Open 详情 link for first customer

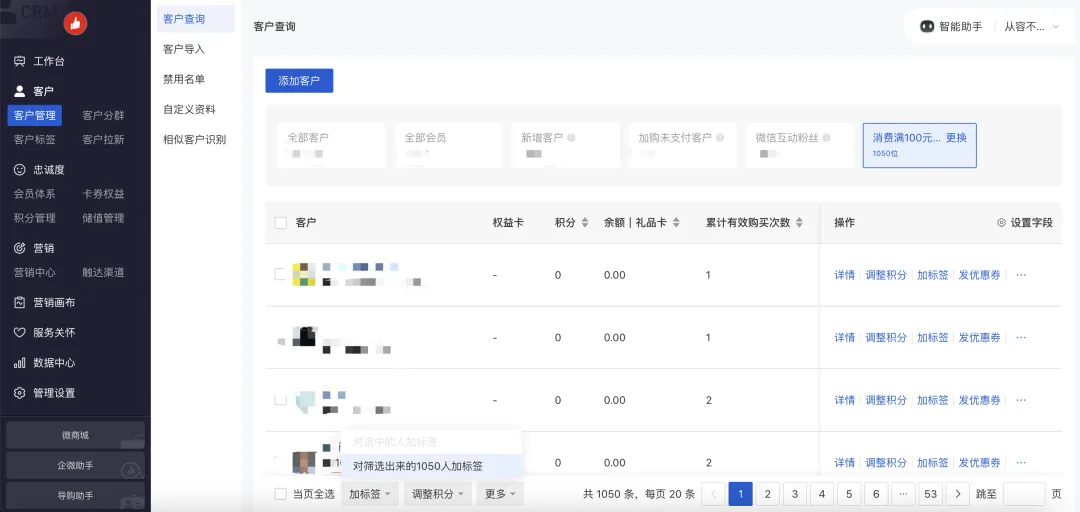coord(845,275)
